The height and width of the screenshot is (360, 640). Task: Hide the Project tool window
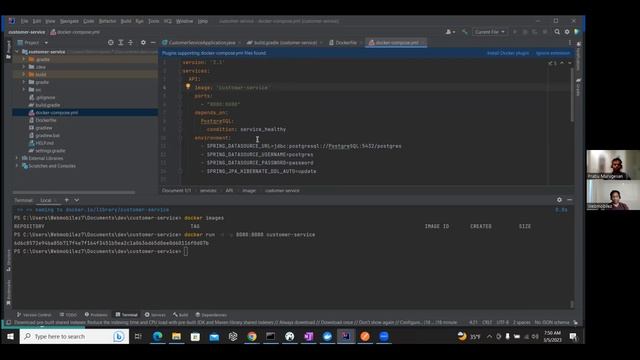coord(153,42)
